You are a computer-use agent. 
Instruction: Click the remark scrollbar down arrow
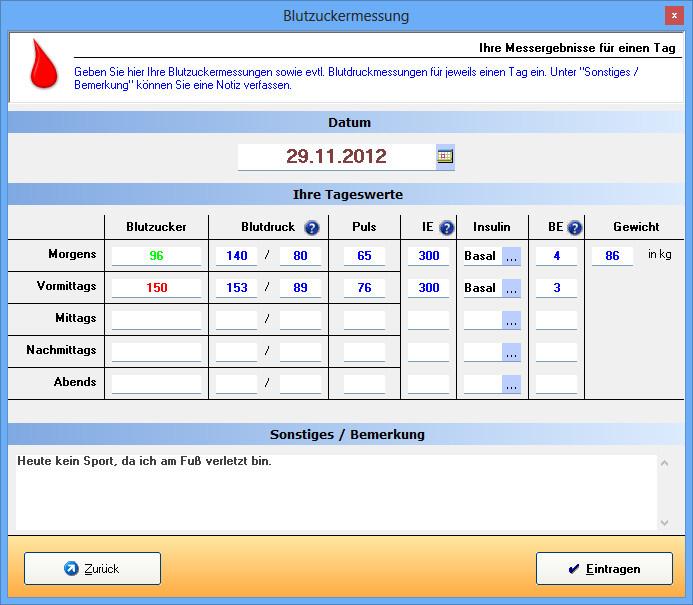(x=664, y=523)
